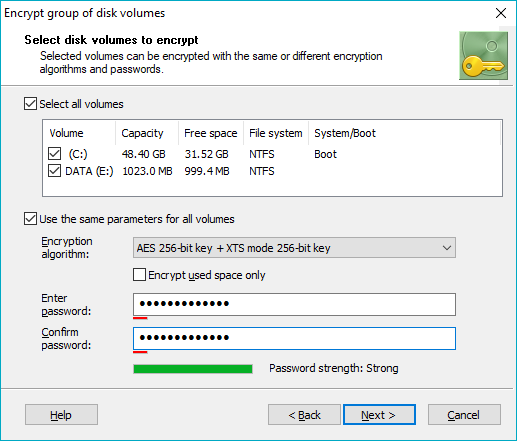Toggle Use the same parameters for all volumes
This screenshot has width=517, height=441.
click(x=30, y=219)
